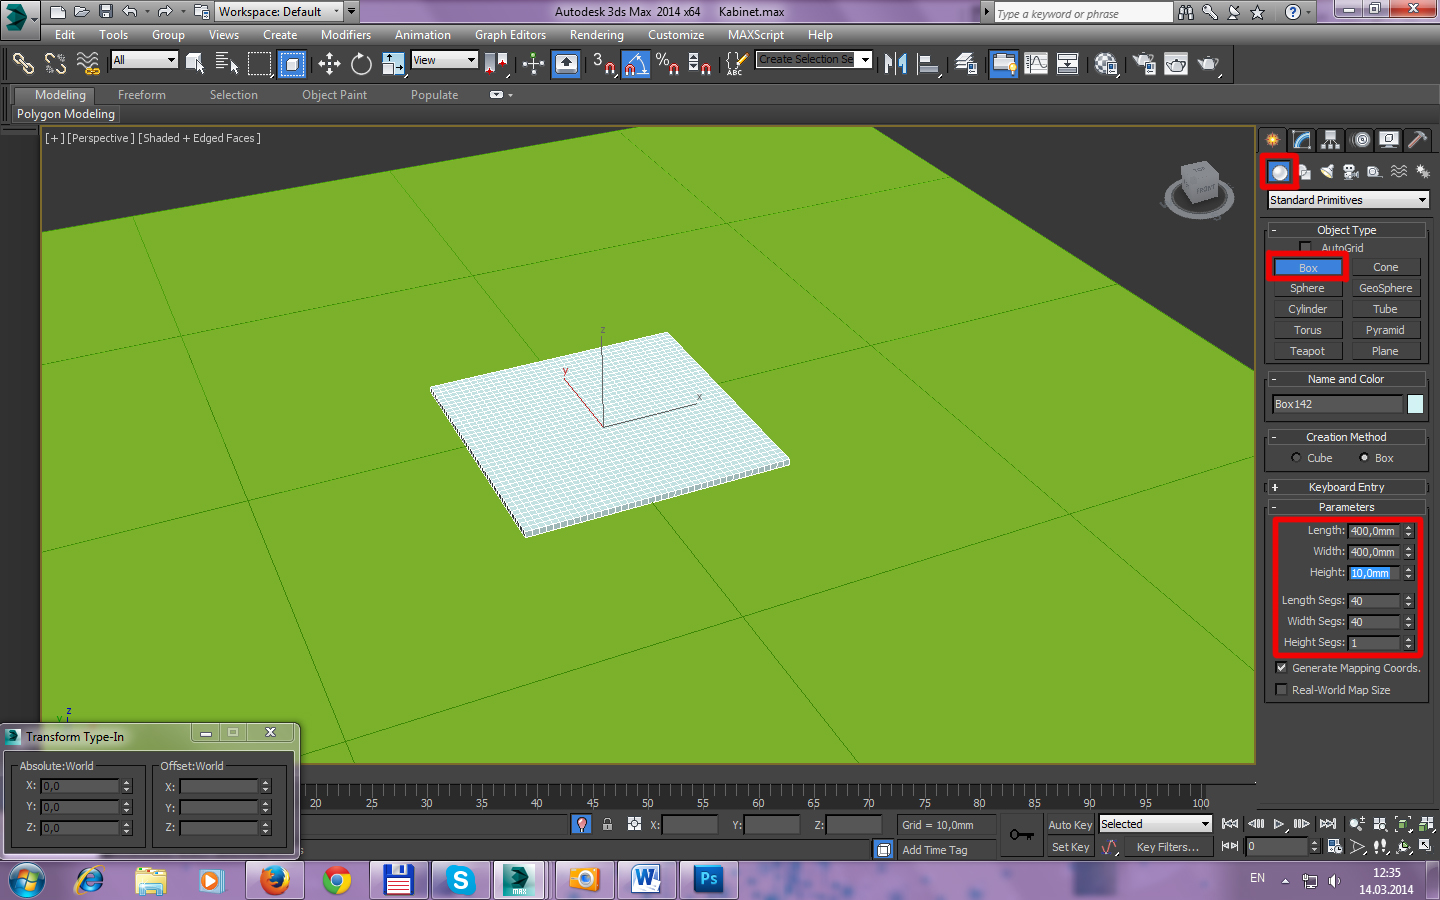
Task: Open the Curve Editor
Action: point(1036,64)
